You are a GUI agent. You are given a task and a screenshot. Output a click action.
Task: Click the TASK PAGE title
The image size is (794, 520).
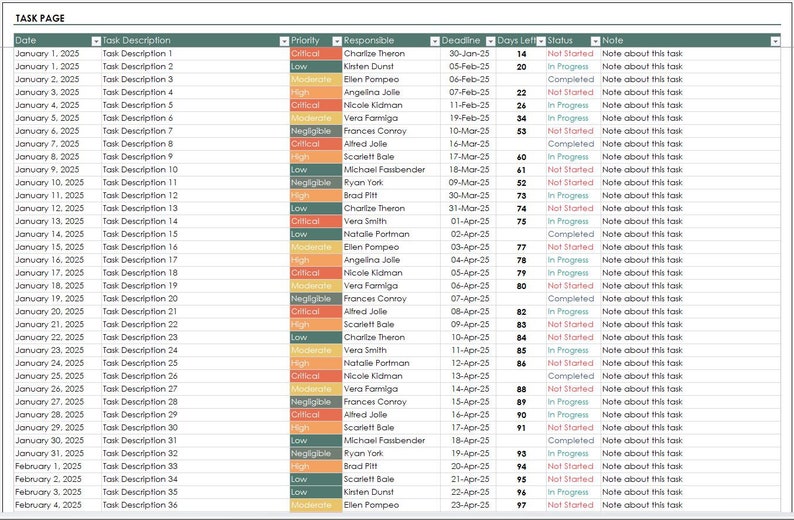(40, 18)
